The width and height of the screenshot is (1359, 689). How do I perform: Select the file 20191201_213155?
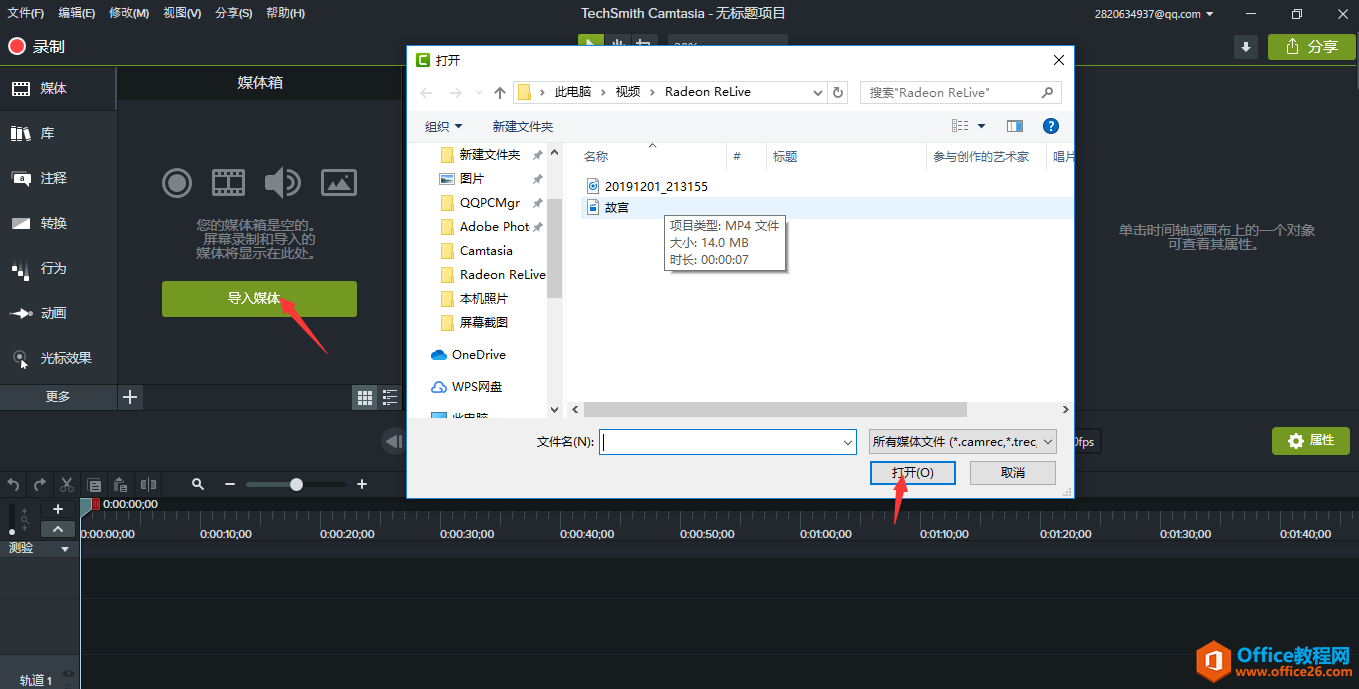click(647, 186)
